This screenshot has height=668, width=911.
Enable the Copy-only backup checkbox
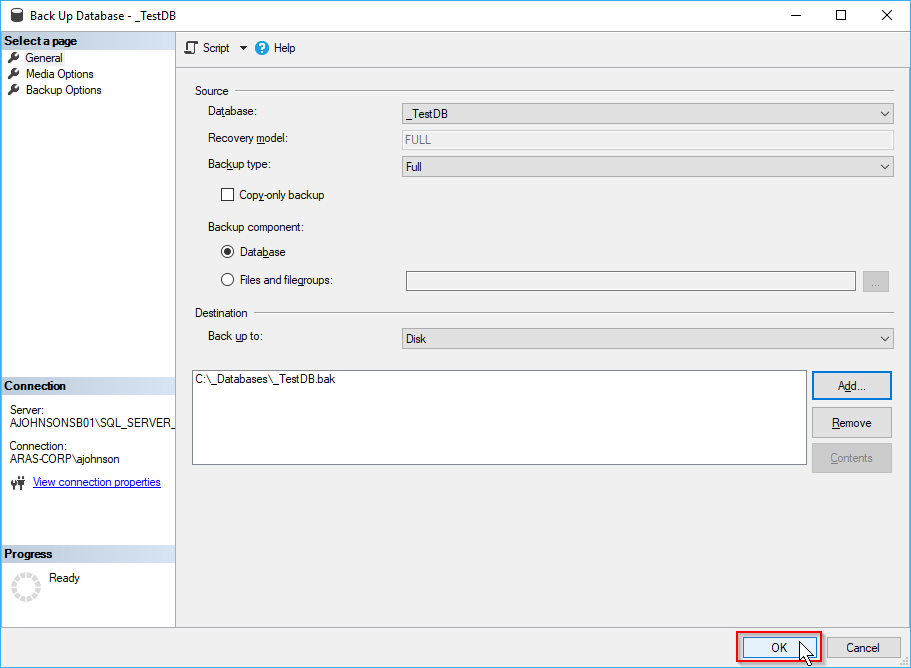(x=227, y=195)
